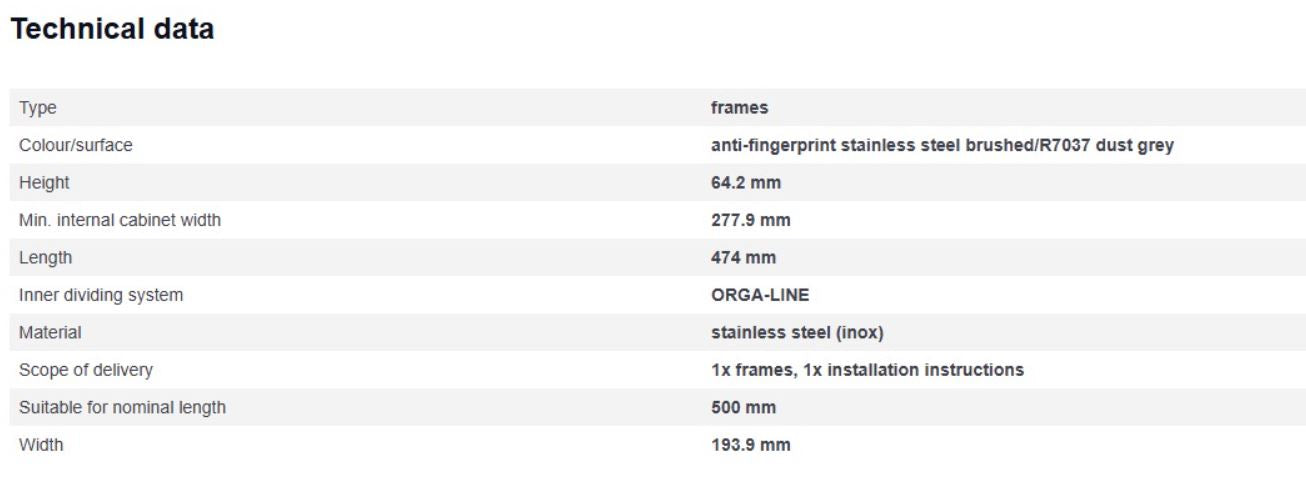
Task: Click the Length row label
Action: [46, 258]
